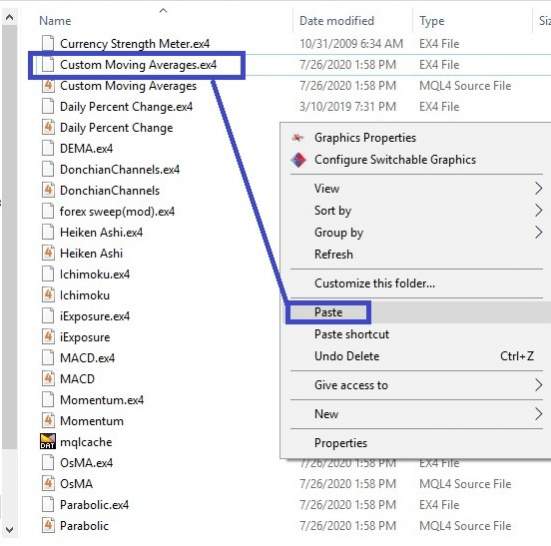Select the Currency Strength Meter.ex4 file icon

pos(48,44)
